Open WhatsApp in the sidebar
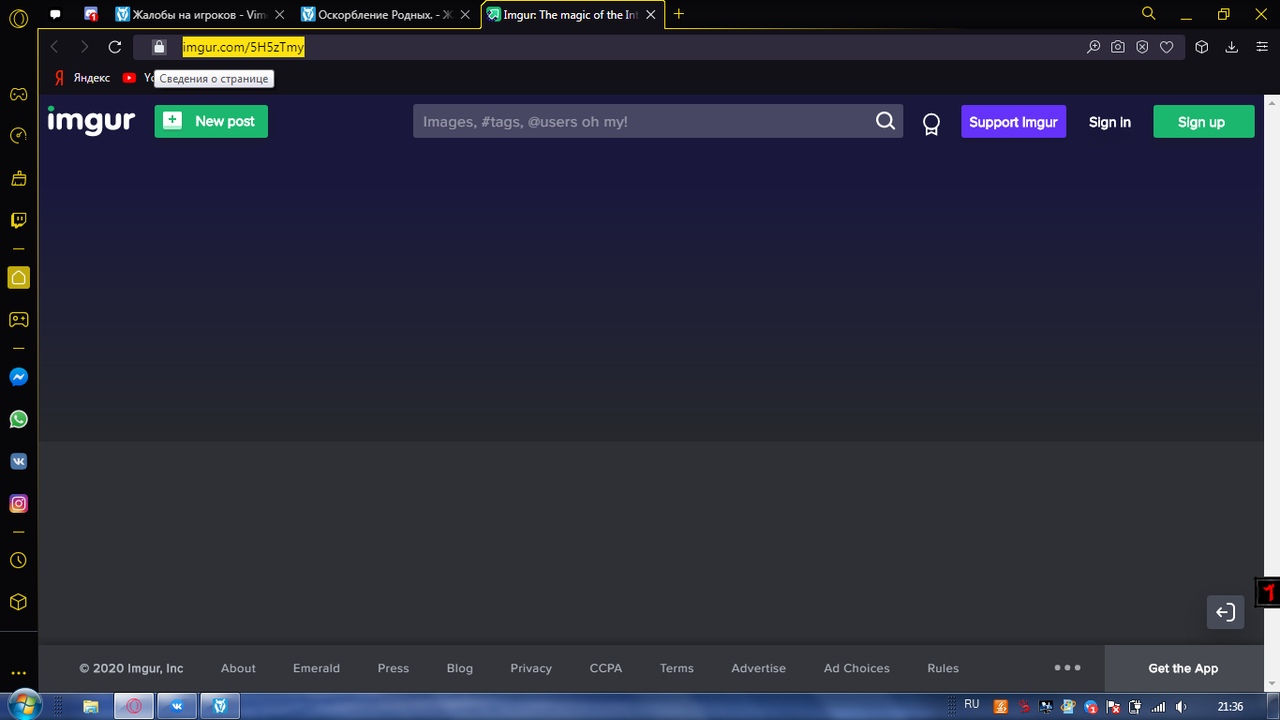The width and height of the screenshot is (1280, 720). 18,419
